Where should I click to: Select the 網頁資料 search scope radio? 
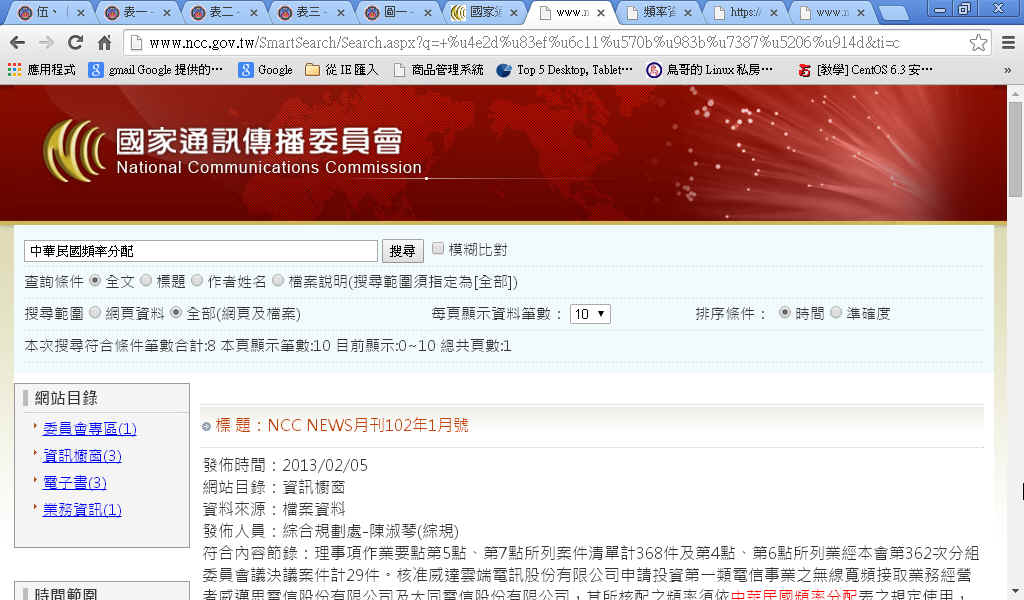pos(95,313)
